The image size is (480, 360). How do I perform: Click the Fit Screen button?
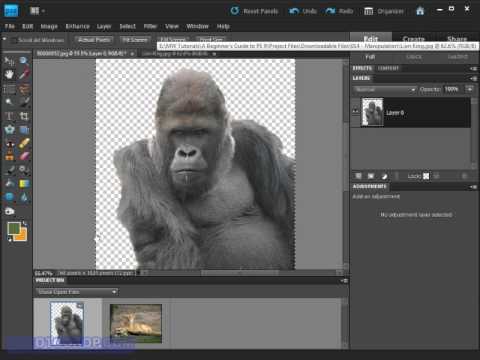[135, 40]
